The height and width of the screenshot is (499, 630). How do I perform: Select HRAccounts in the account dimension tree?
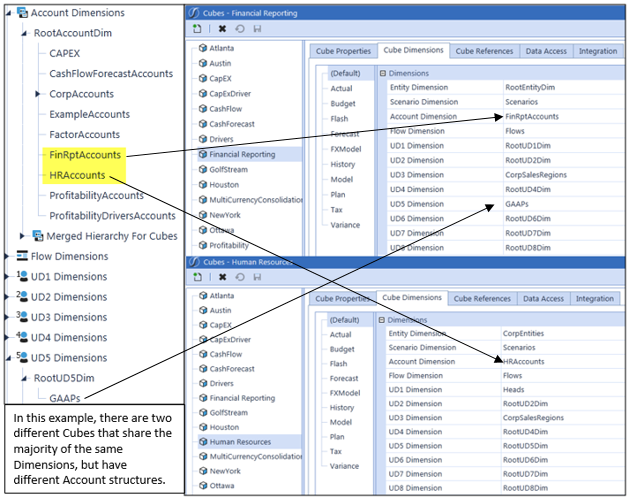tap(77, 175)
